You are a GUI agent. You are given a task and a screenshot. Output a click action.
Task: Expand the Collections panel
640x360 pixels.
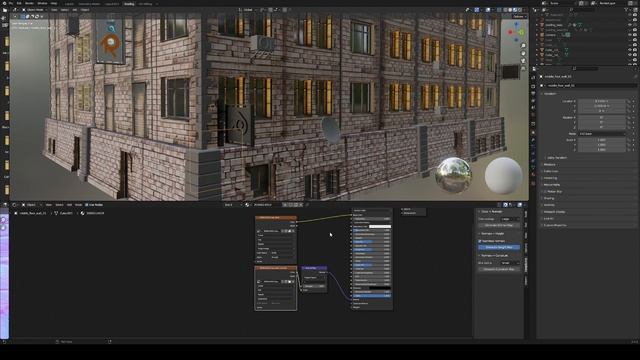pos(551,171)
